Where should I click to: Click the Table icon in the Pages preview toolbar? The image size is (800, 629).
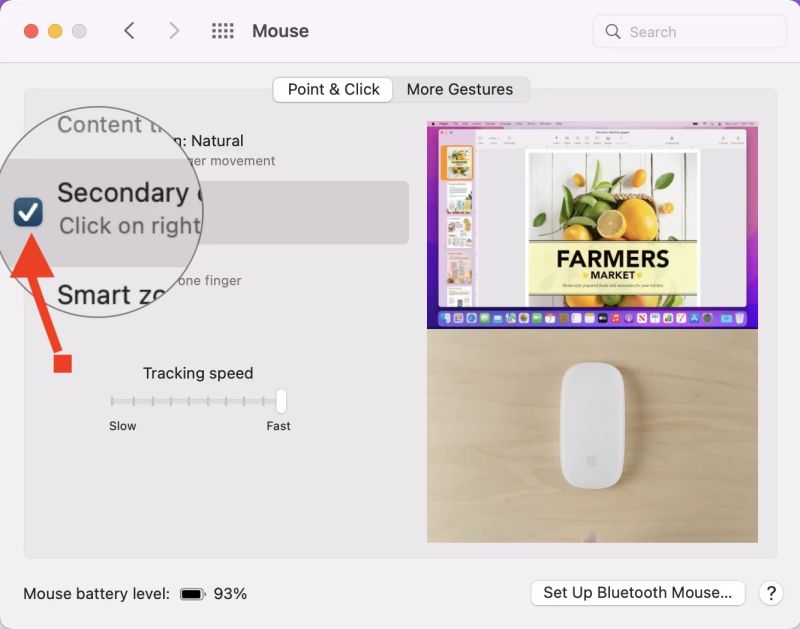[x=567, y=140]
